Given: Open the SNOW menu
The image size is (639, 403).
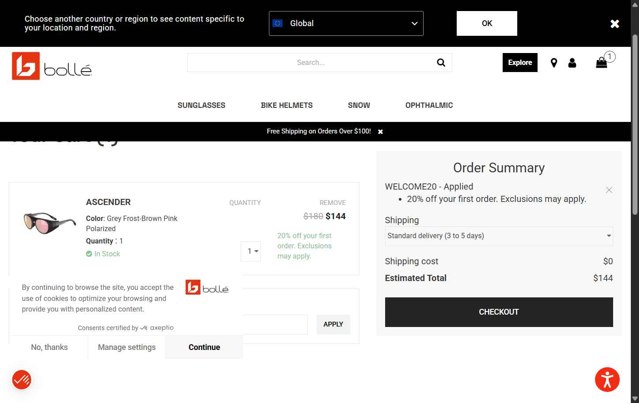Looking at the screenshot, I should pos(359,105).
